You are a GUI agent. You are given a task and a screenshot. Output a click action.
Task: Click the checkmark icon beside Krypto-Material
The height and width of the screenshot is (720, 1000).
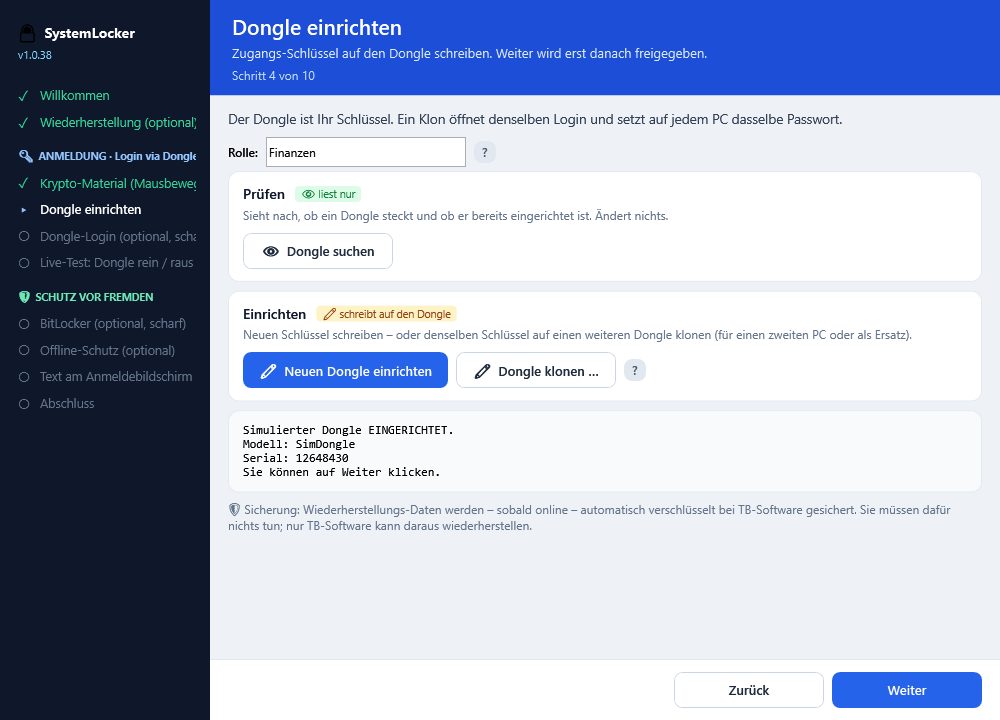(24, 184)
